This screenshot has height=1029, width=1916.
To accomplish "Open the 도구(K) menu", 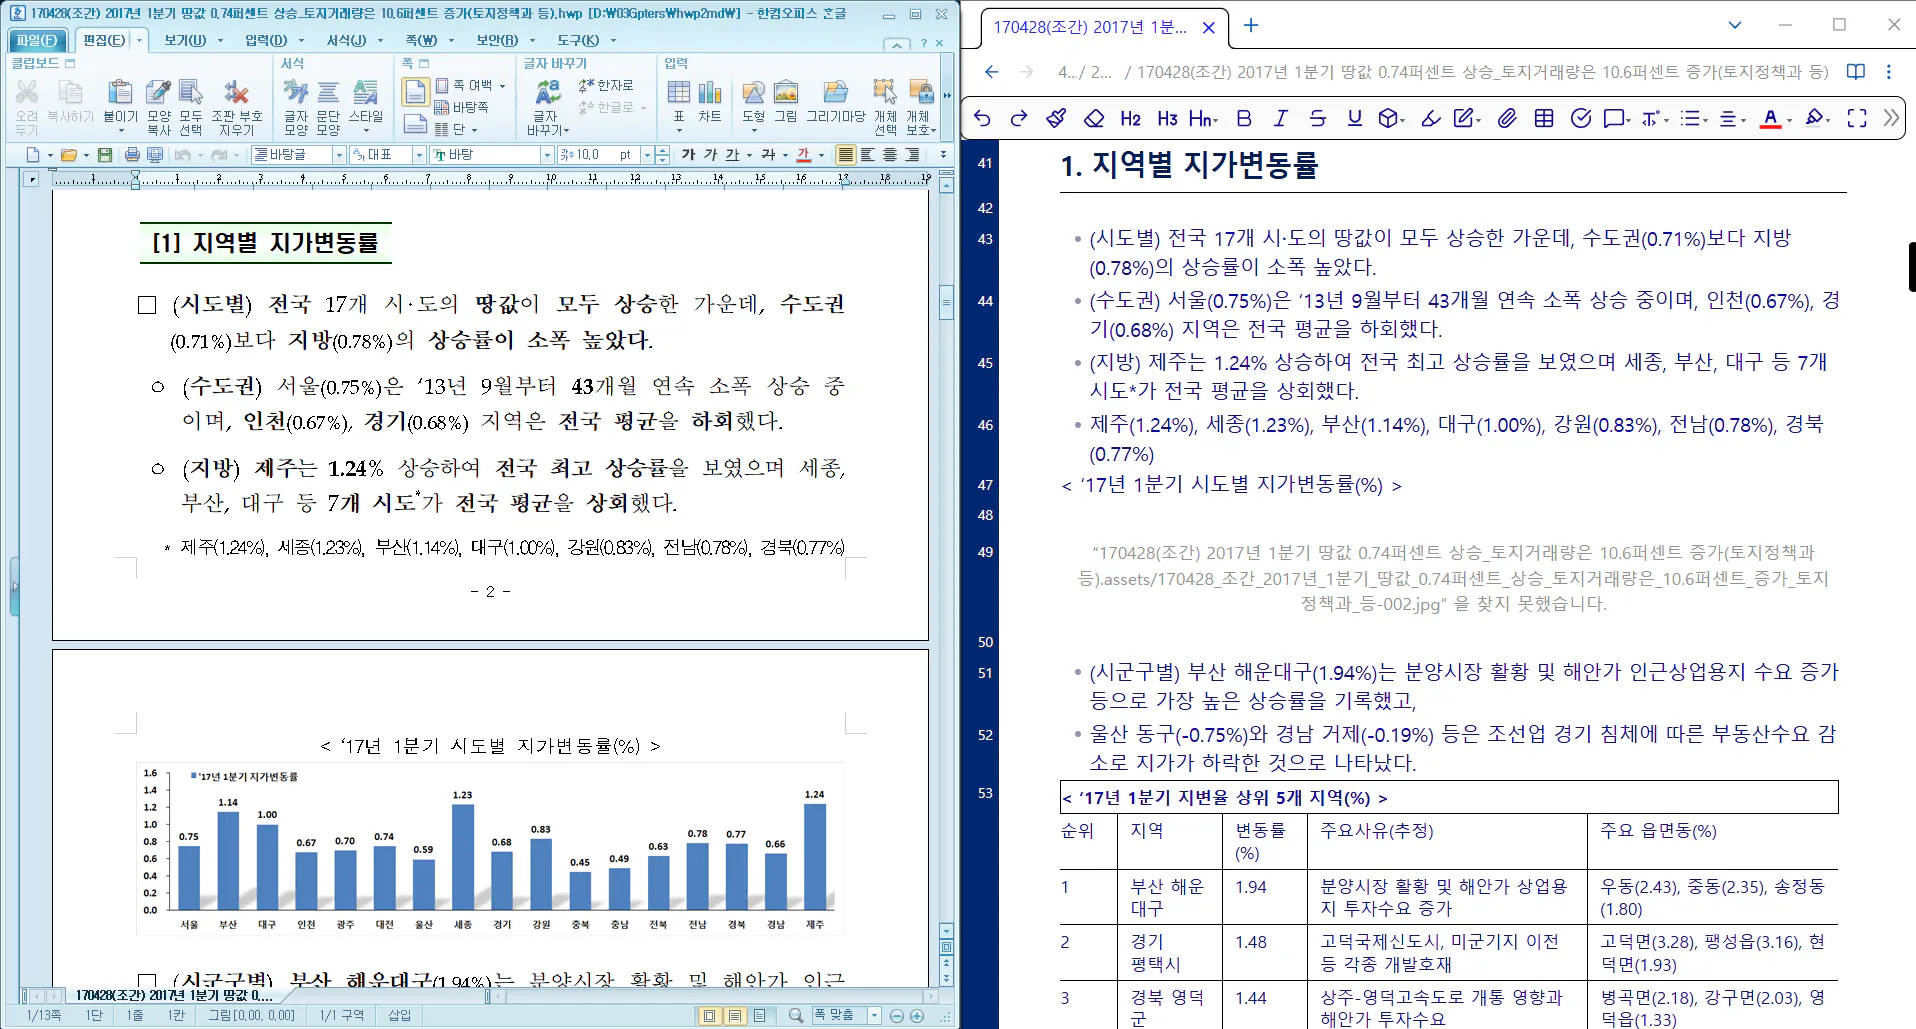I will point(578,40).
